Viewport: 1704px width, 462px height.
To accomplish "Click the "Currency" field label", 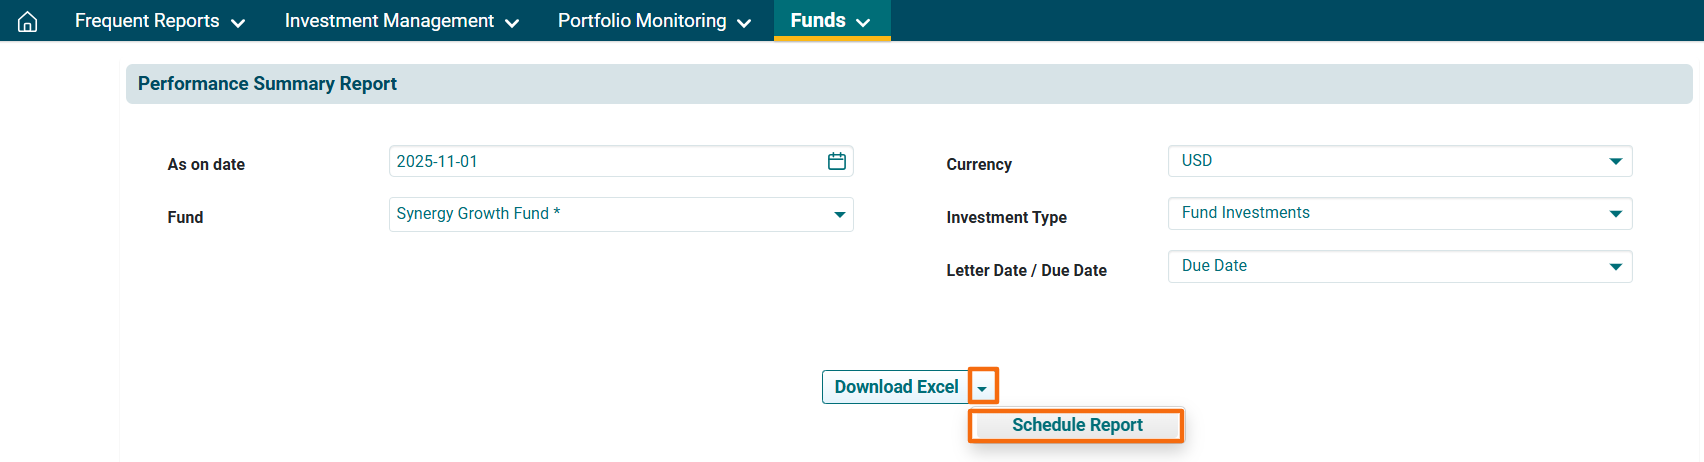I will (978, 165).
